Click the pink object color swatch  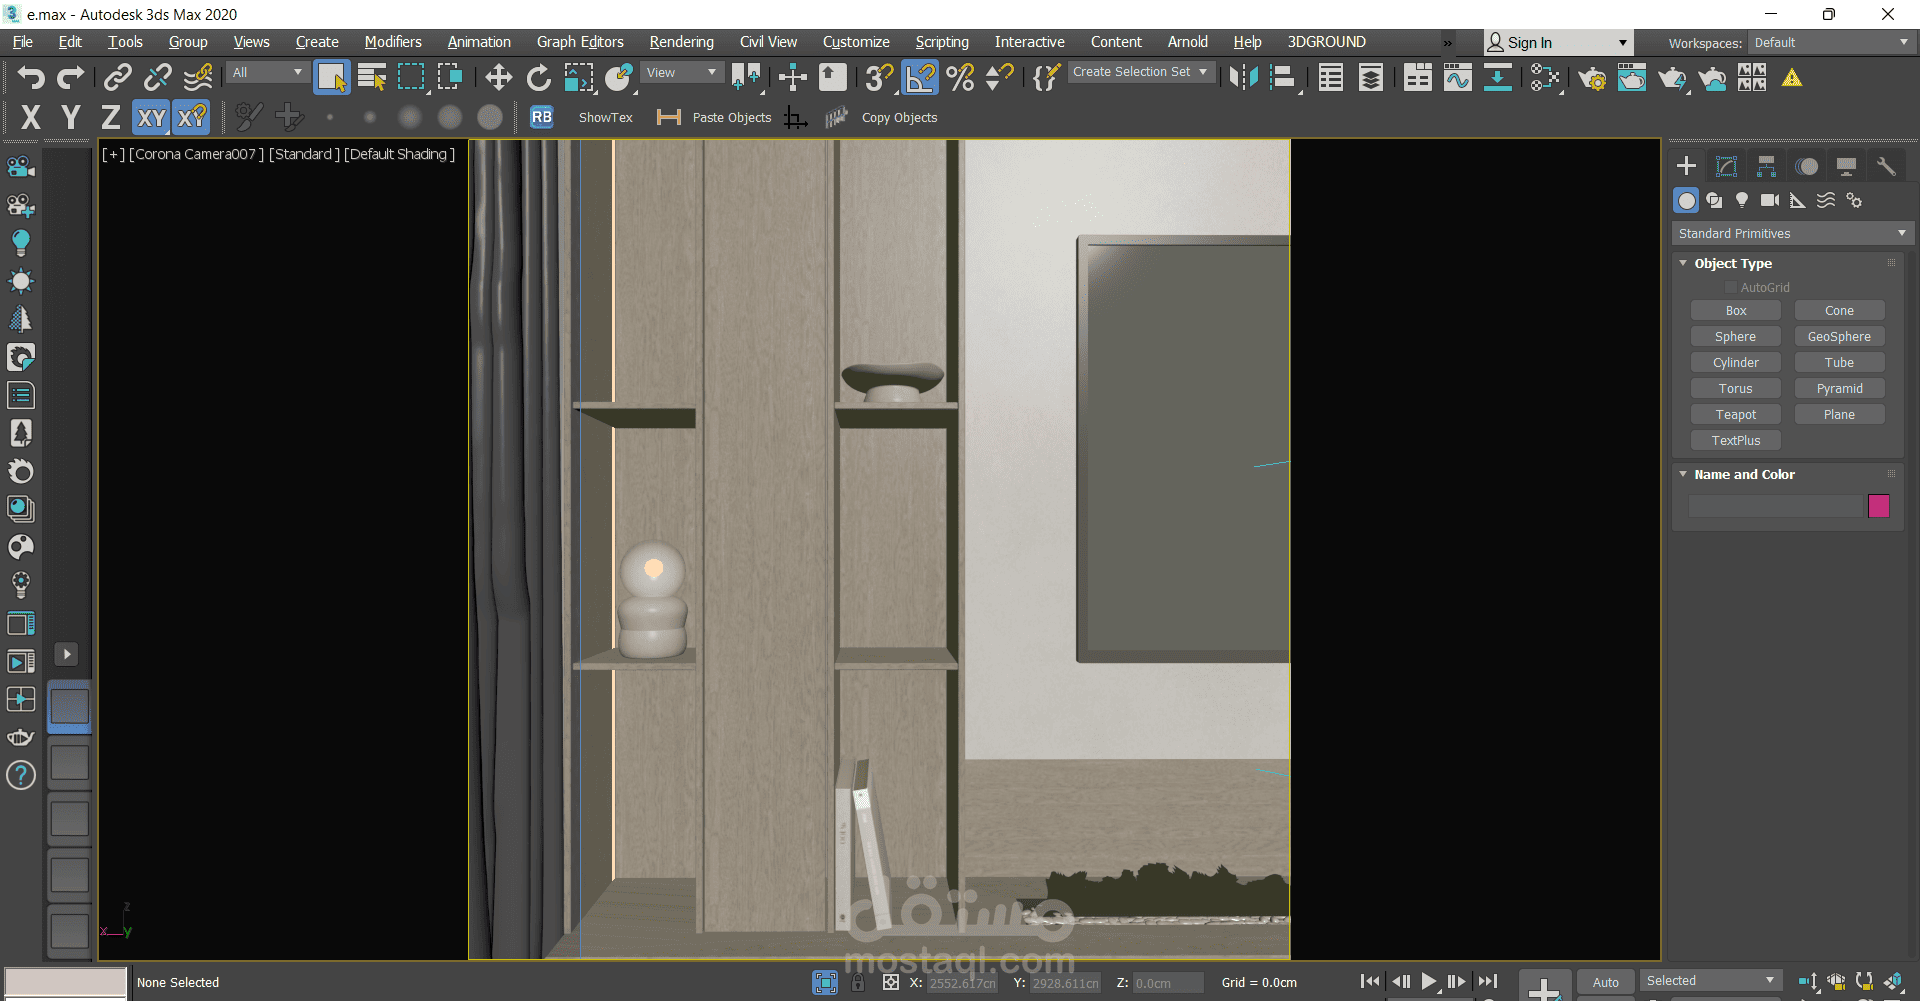(x=1879, y=506)
